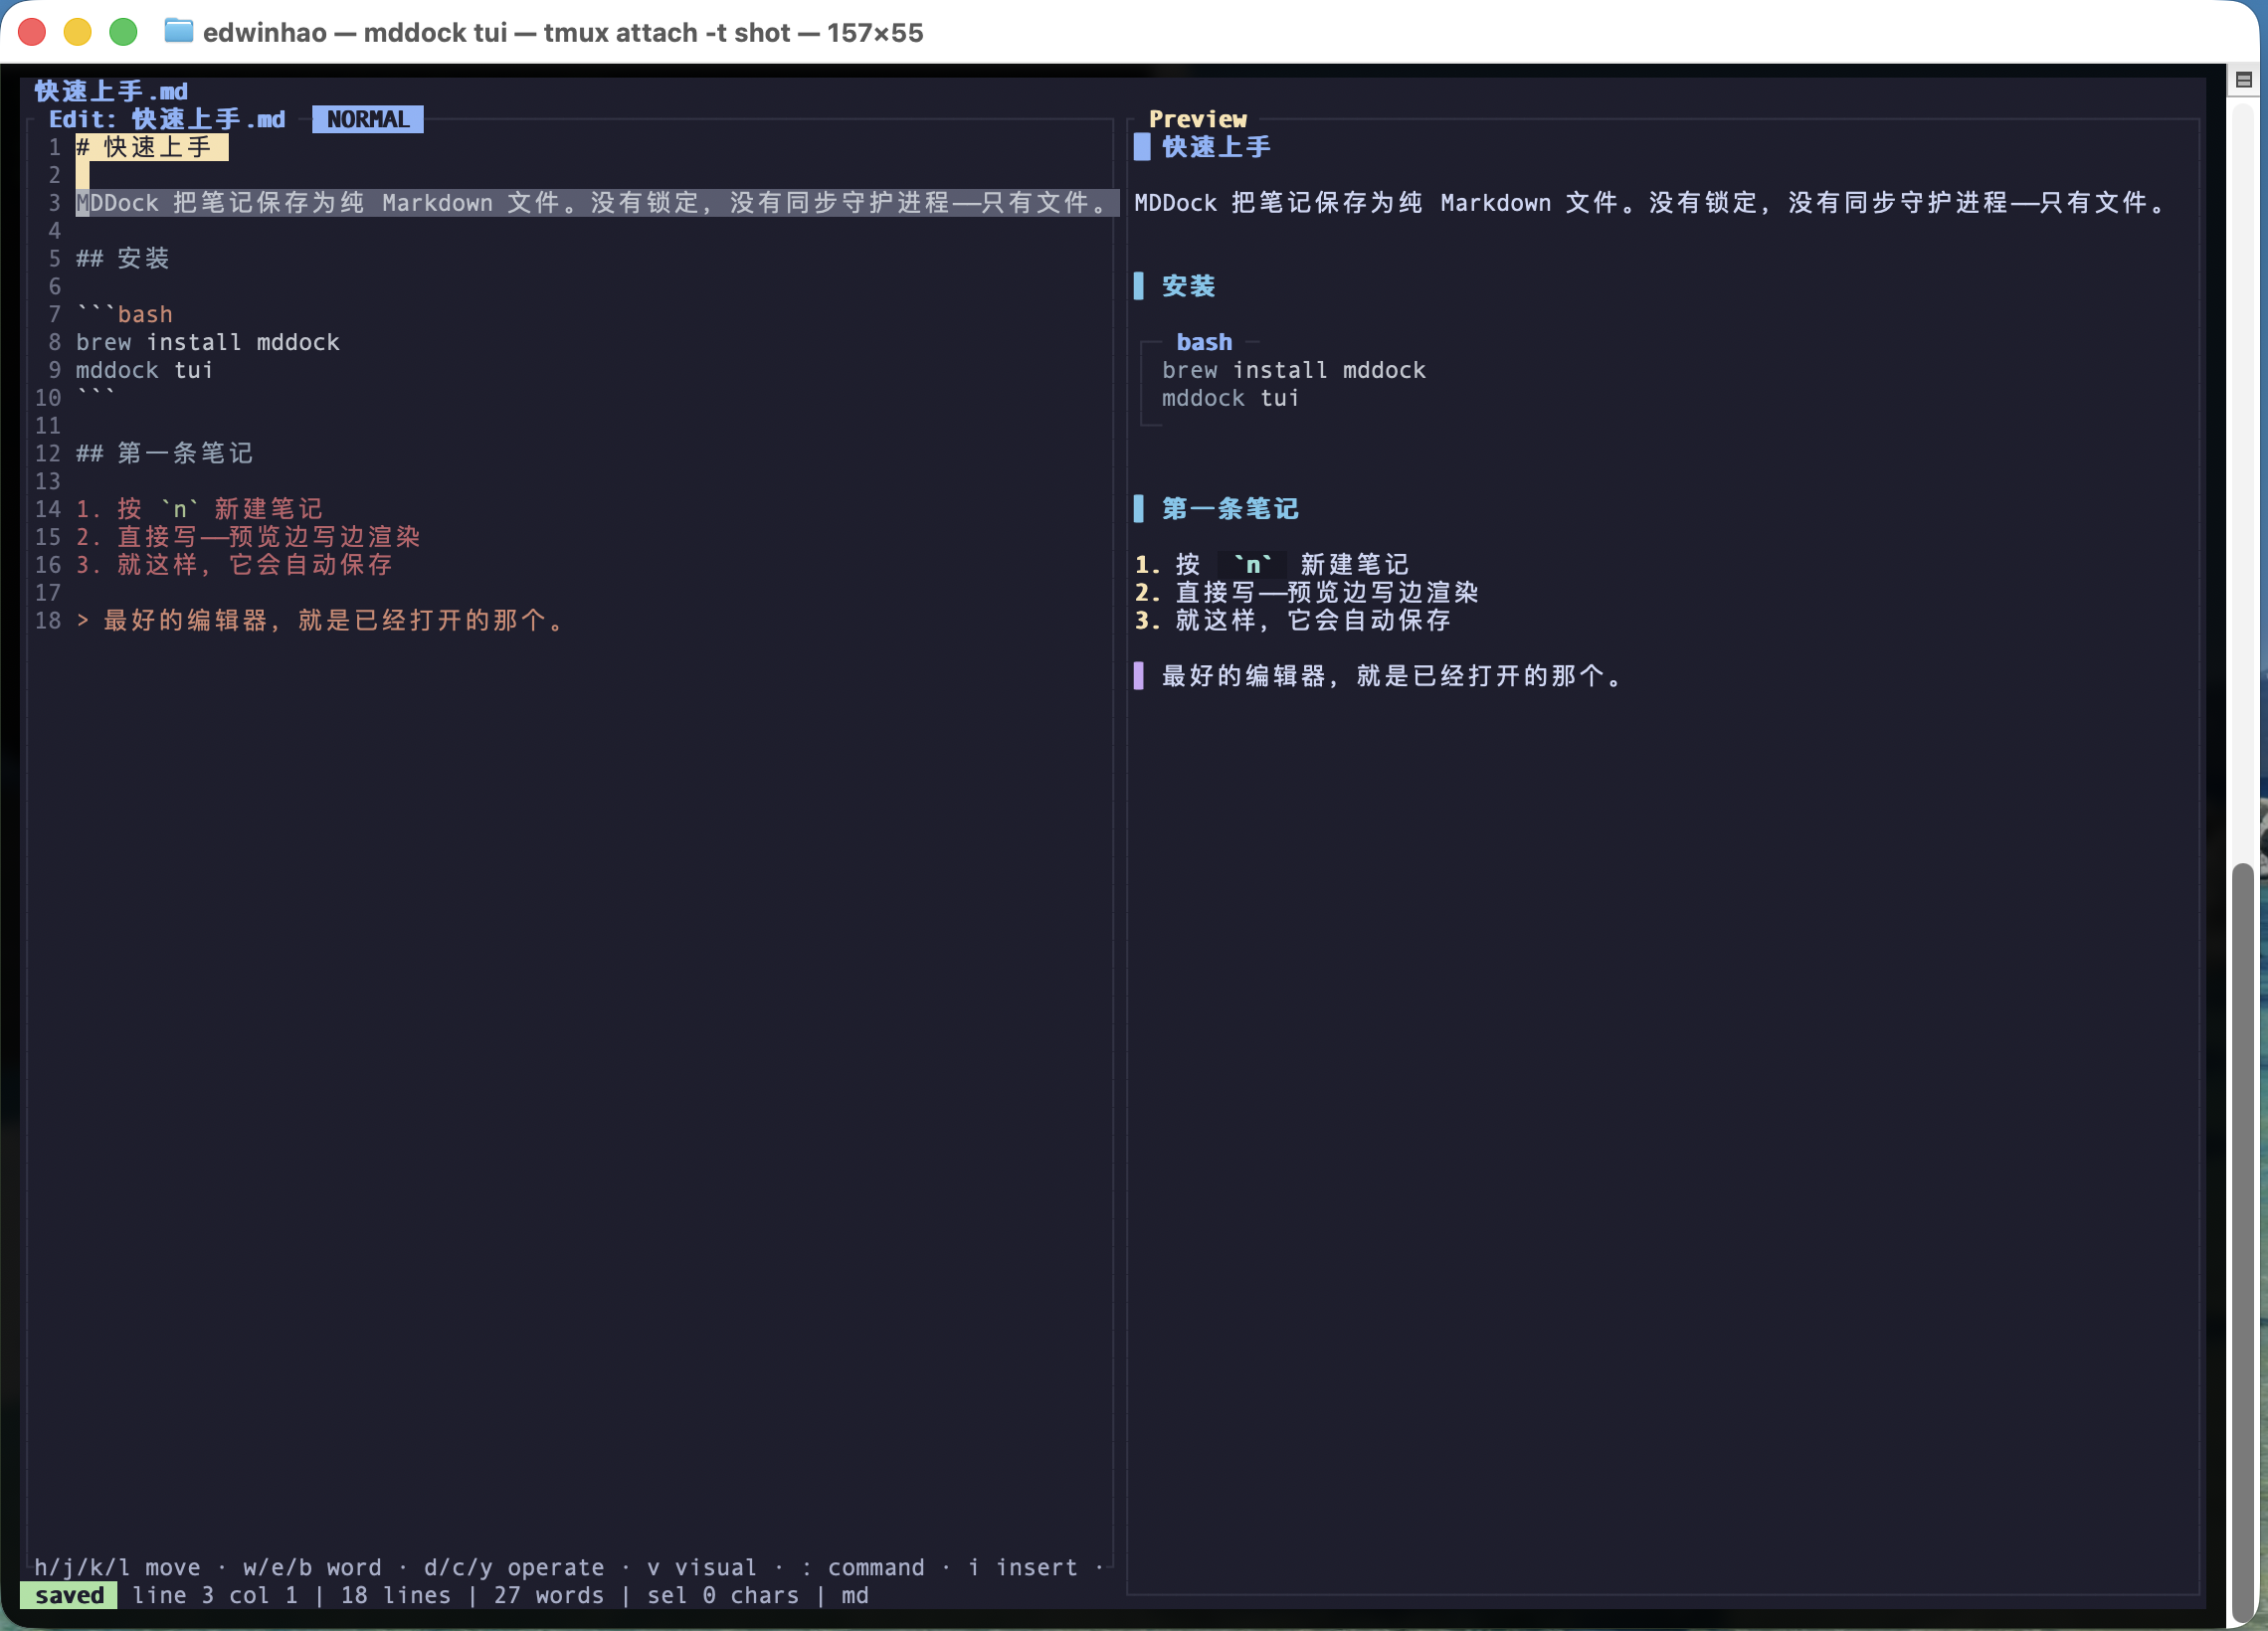Click the "h/j/k/l move" key hint
Image resolution: width=2268 pixels, height=1631 pixels.
pos(117,1567)
